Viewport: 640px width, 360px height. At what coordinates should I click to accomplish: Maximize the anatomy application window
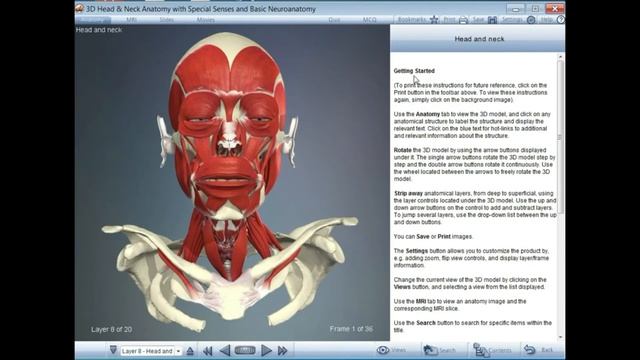click(535, 8)
